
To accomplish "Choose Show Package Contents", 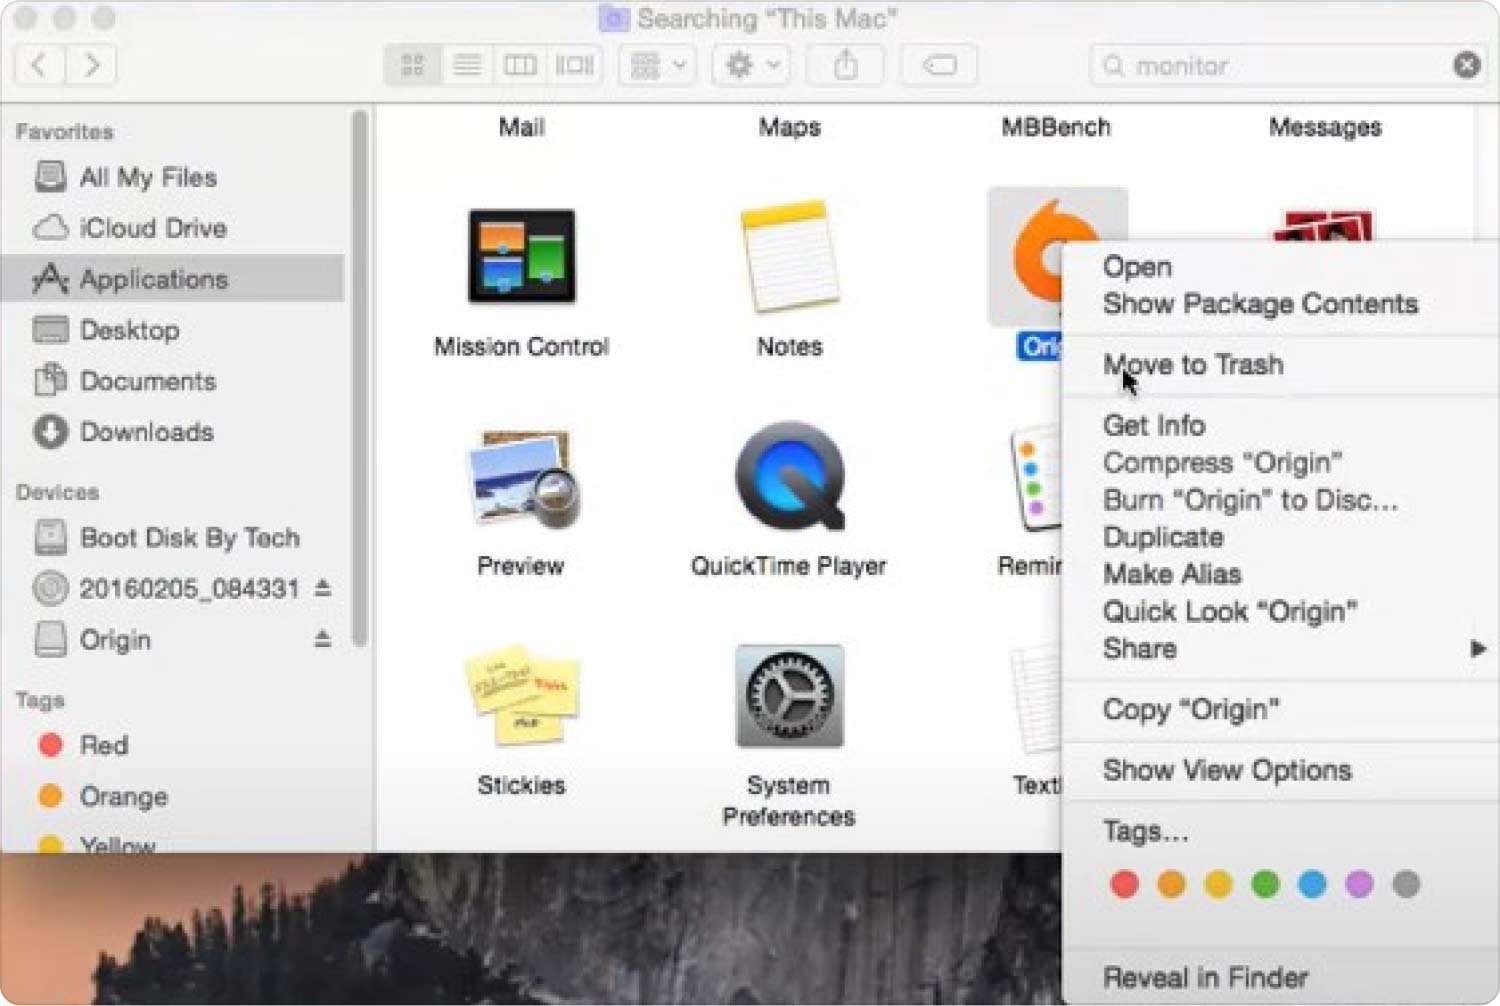I will click(1260, 304).
